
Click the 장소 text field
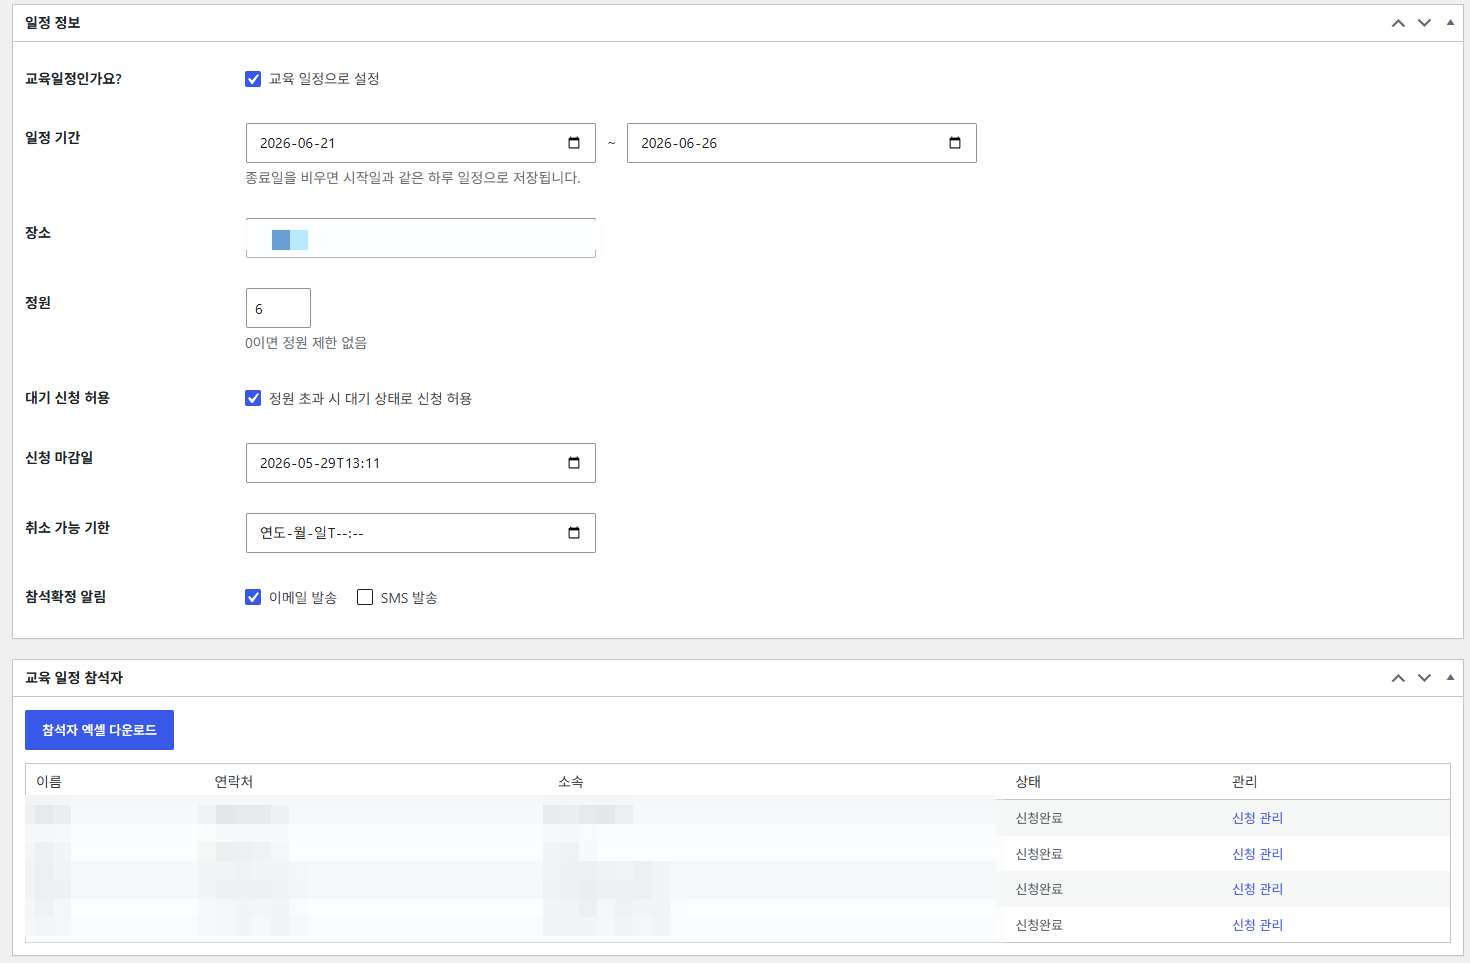click(421, 238)
